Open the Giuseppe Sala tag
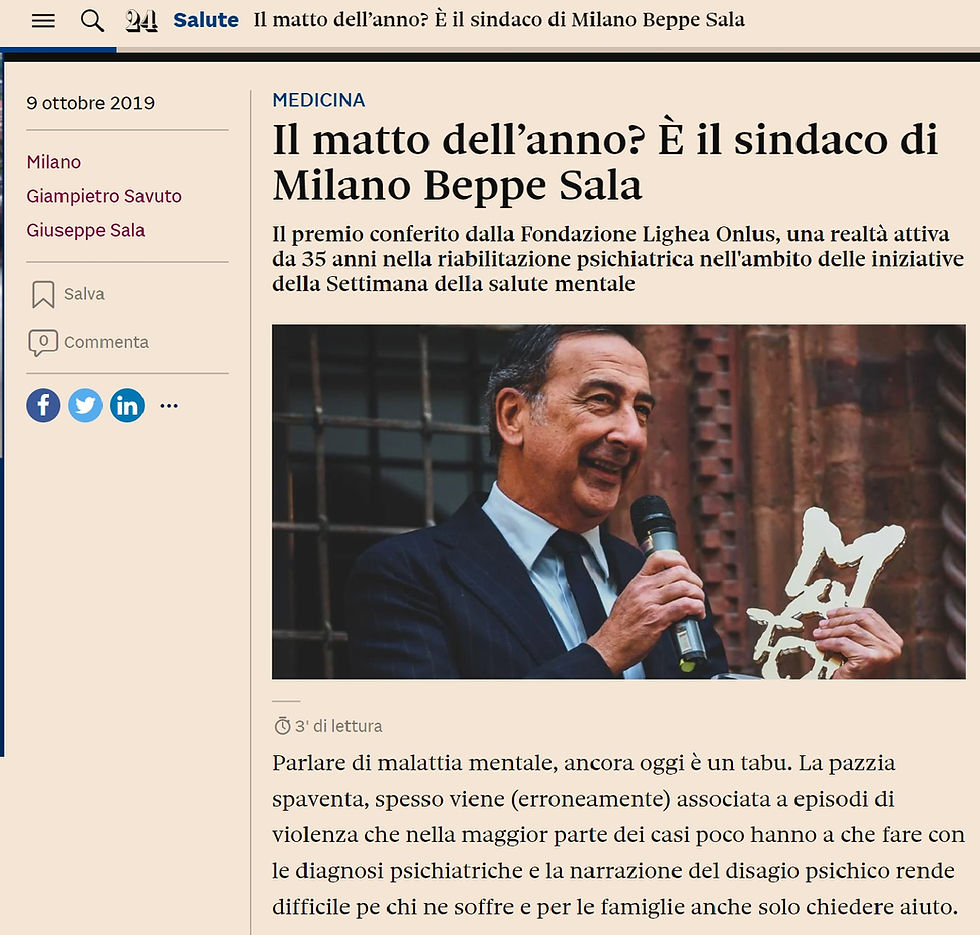This screenshot has width=980, height=935. (86, 230)
